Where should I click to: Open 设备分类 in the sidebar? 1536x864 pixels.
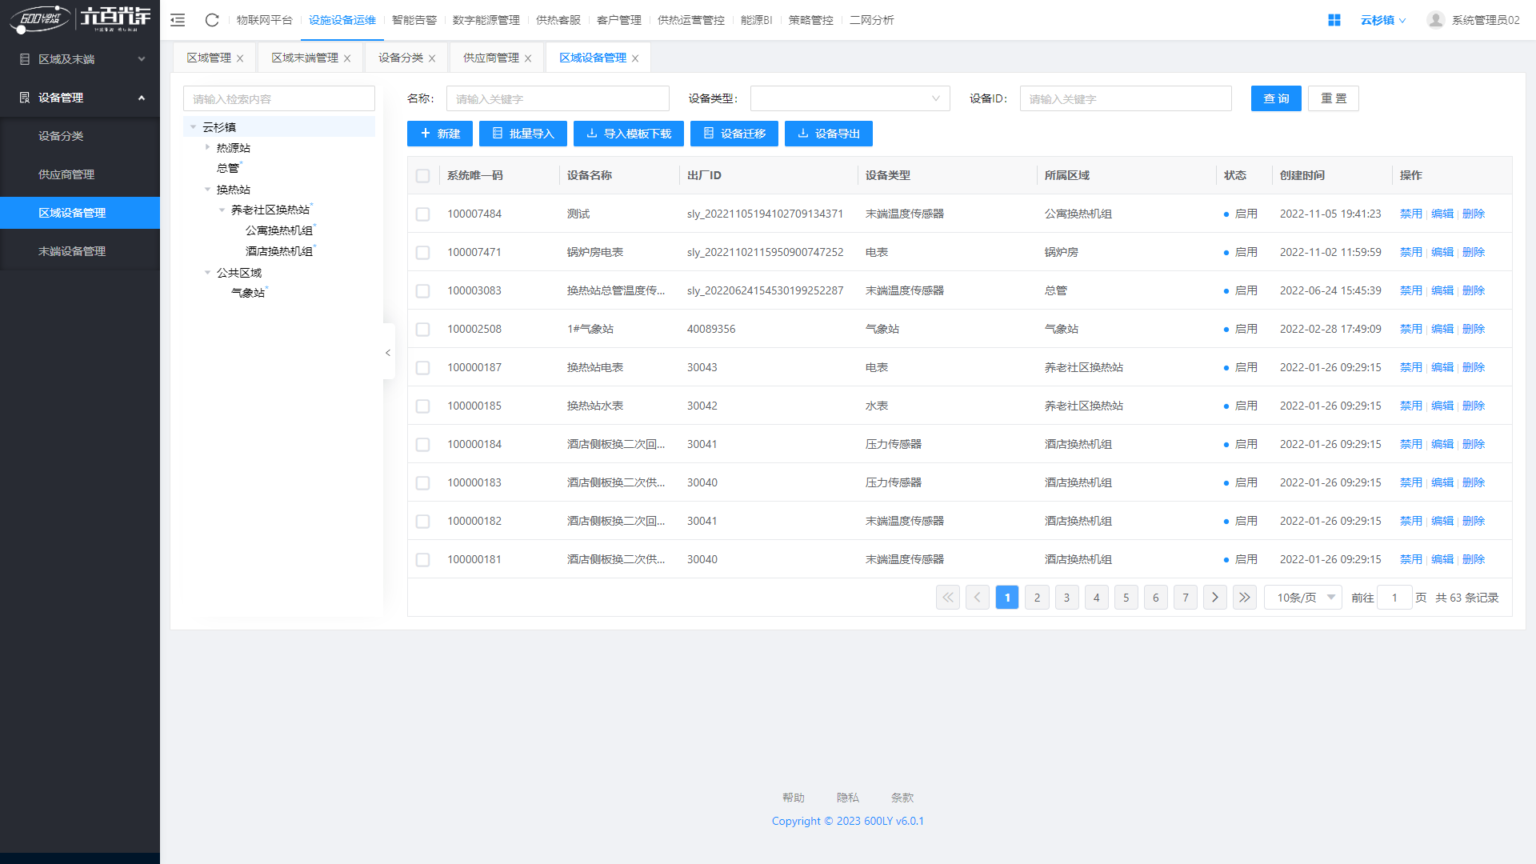pos(61,136)
